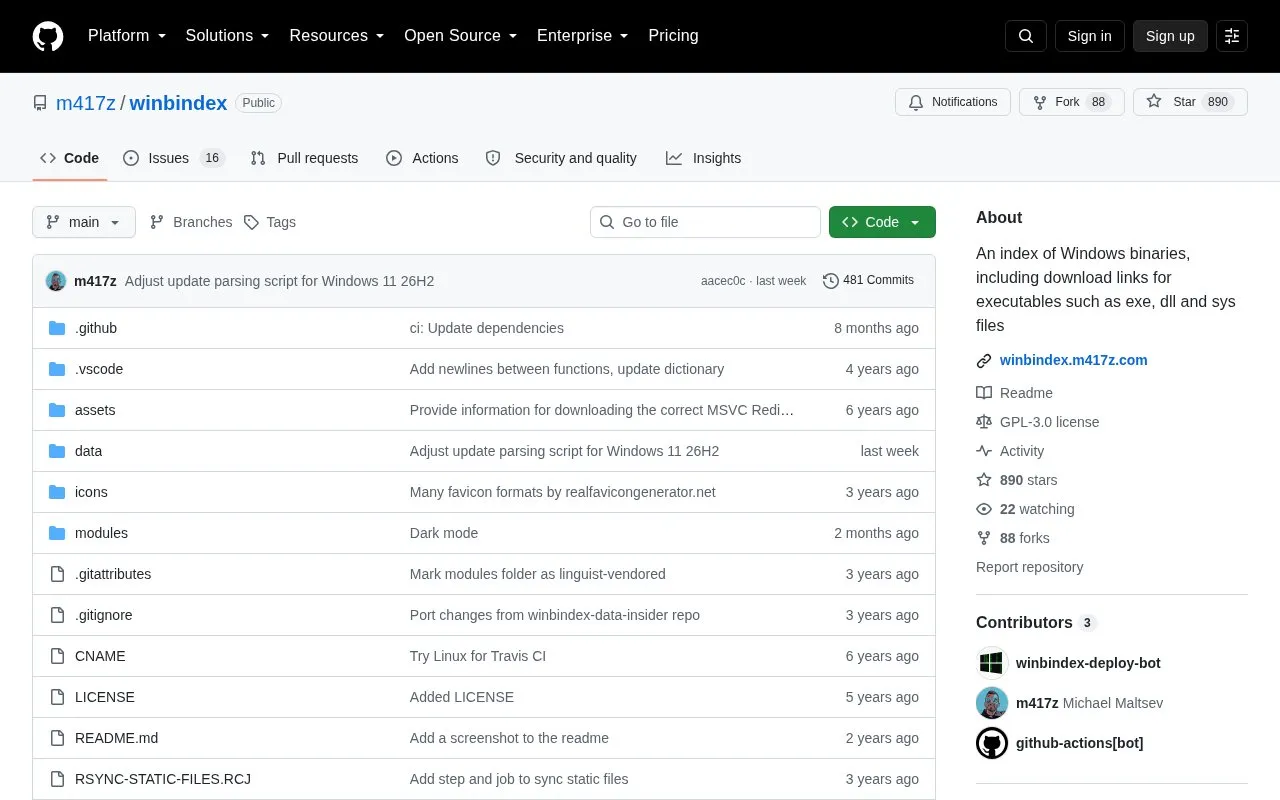The image size is (1280, 800).
Task: Switch to the Insights tab
Action: coord(704,158)
